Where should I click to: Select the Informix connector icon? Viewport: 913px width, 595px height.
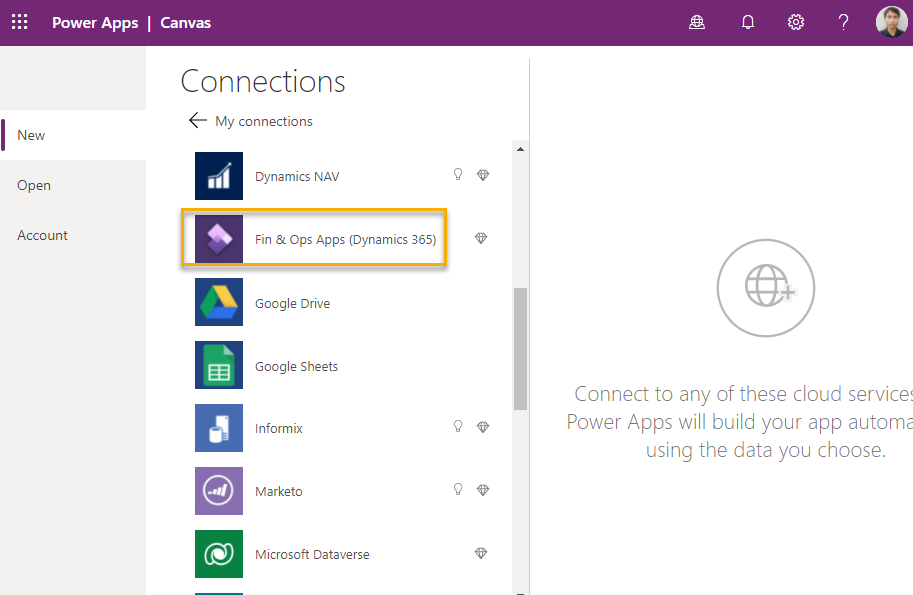click(219, 428)
